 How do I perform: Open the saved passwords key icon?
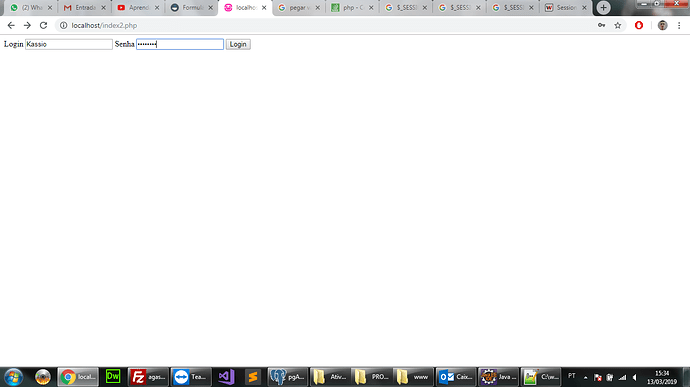[x=602, y=26]
